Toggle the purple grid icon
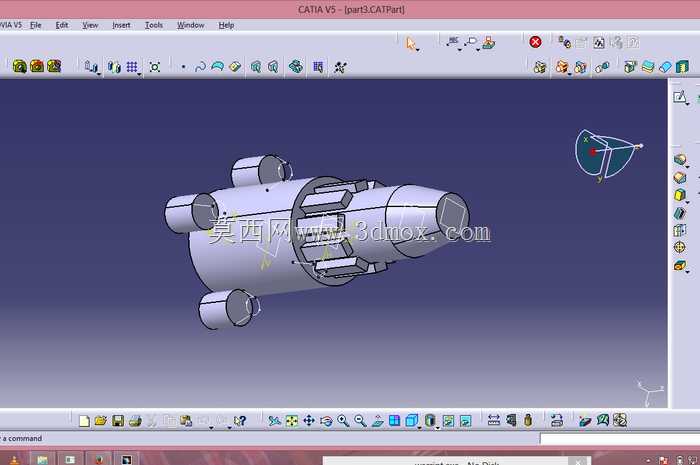The height and width of the screenshot is (465, 700). tap(132, 67)
